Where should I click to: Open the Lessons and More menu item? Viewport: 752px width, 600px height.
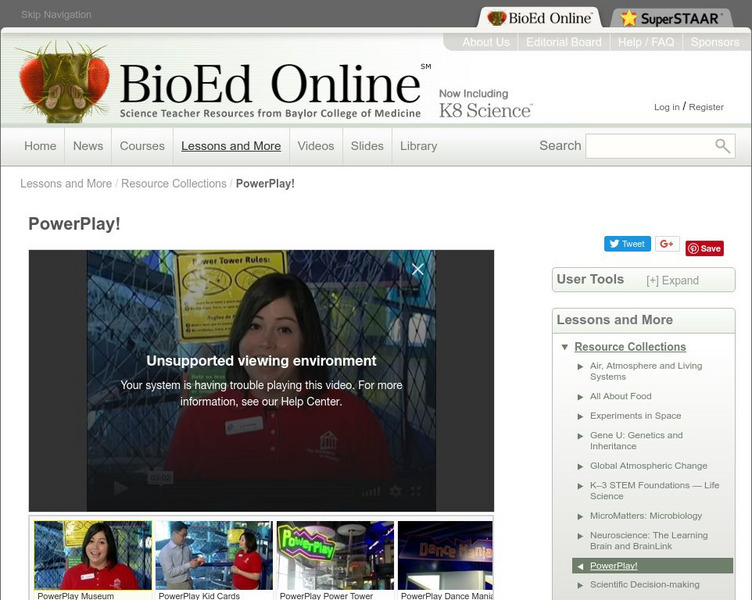click(x=231, y=146)
